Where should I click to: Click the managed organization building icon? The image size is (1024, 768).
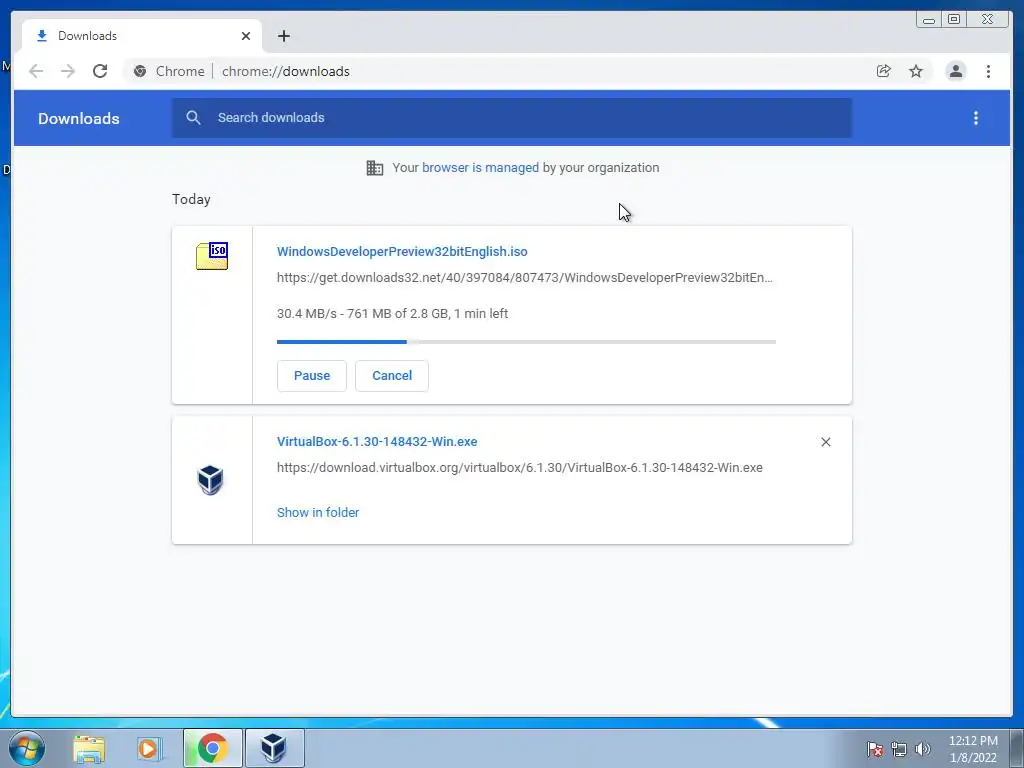pos(375,168)
